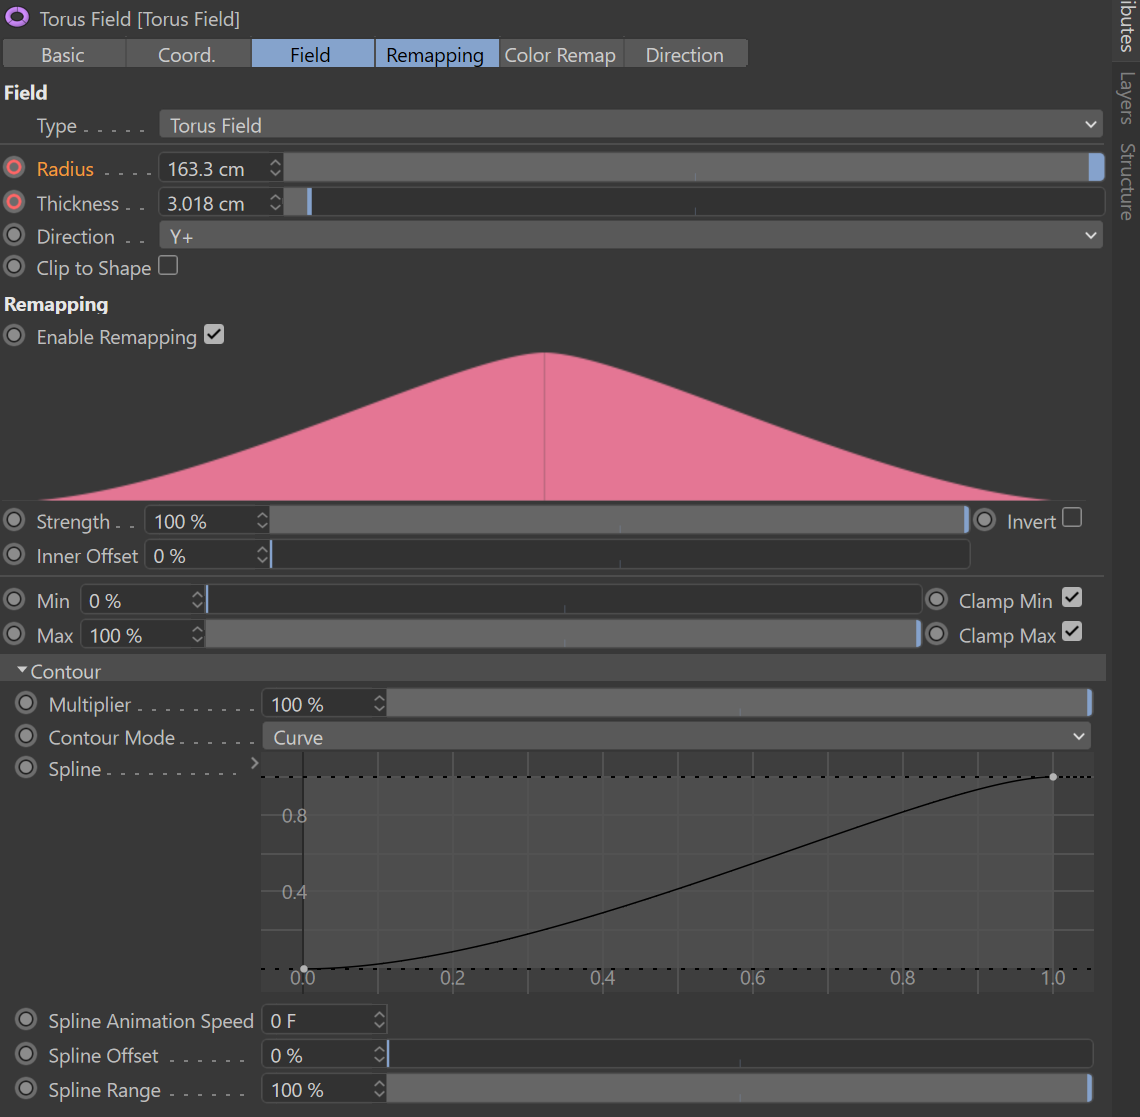Toggle the Thickness keyframe animation dot
Screen dimensions: 1140x1117
[14, 202]
